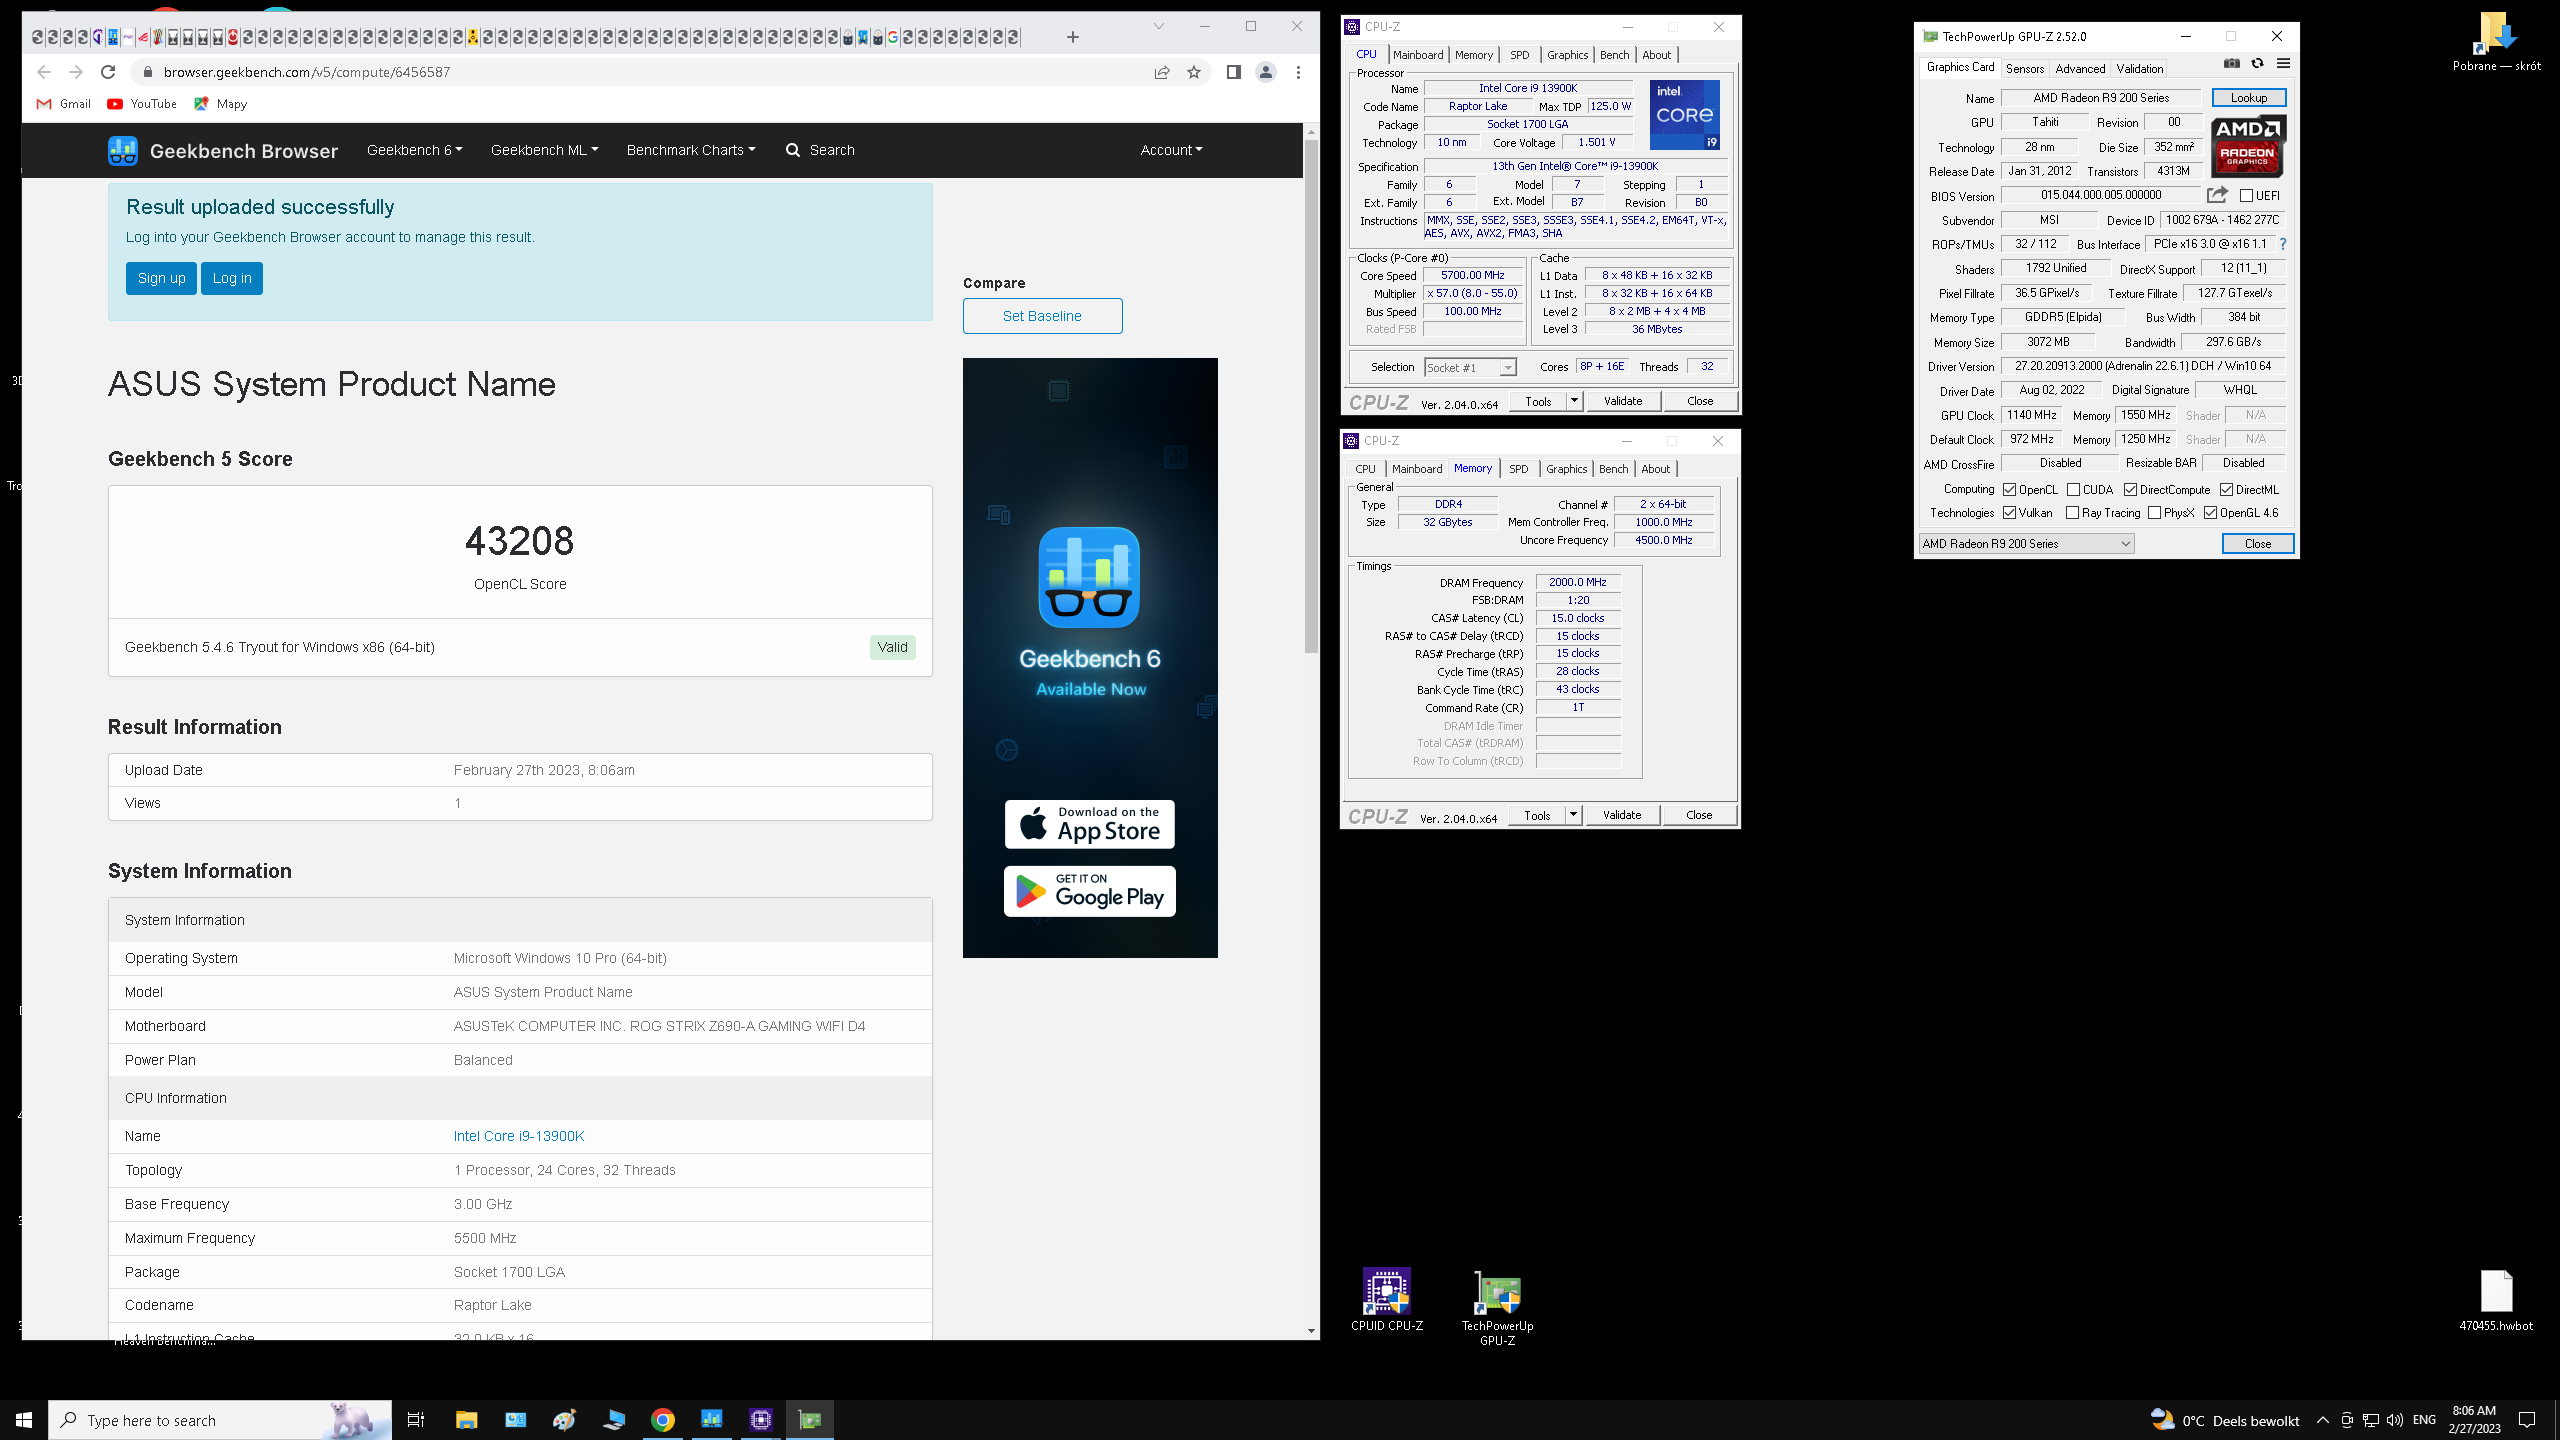Viewport: 2560px width, 1440px height.
Task: Toggle the Ray Tracing checkbox
Action: coord(2072,513)
